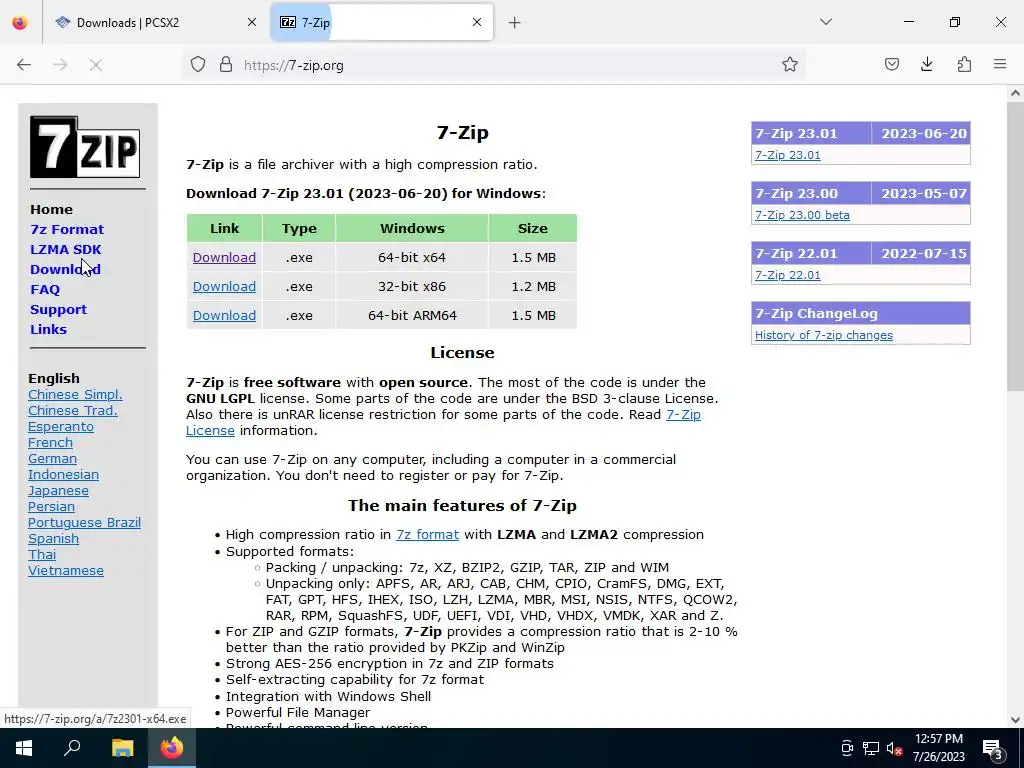Switch language to Esperanto
The width and height of the screenshot is (1024, 768).
[61, 426]
